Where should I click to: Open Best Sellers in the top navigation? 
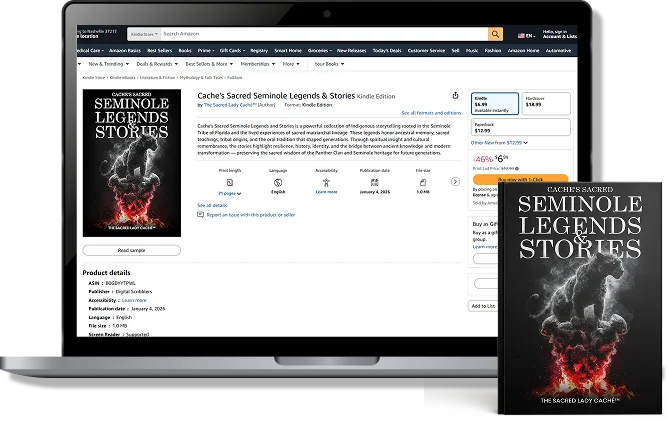pyautogui.click(x=159, y=51)
